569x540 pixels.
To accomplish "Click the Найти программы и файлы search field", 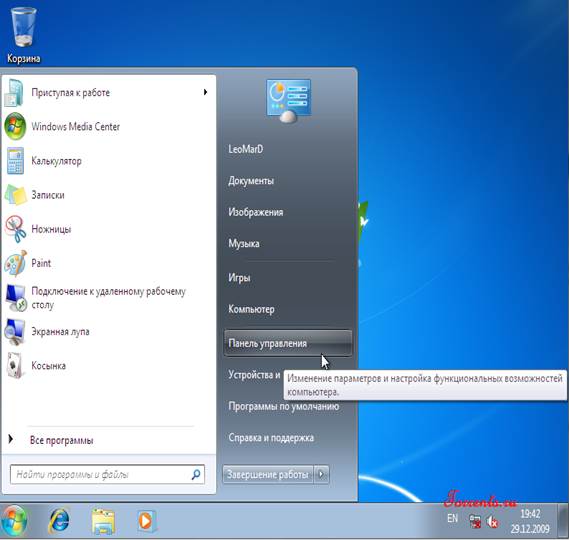I will [x=107, y=474].
